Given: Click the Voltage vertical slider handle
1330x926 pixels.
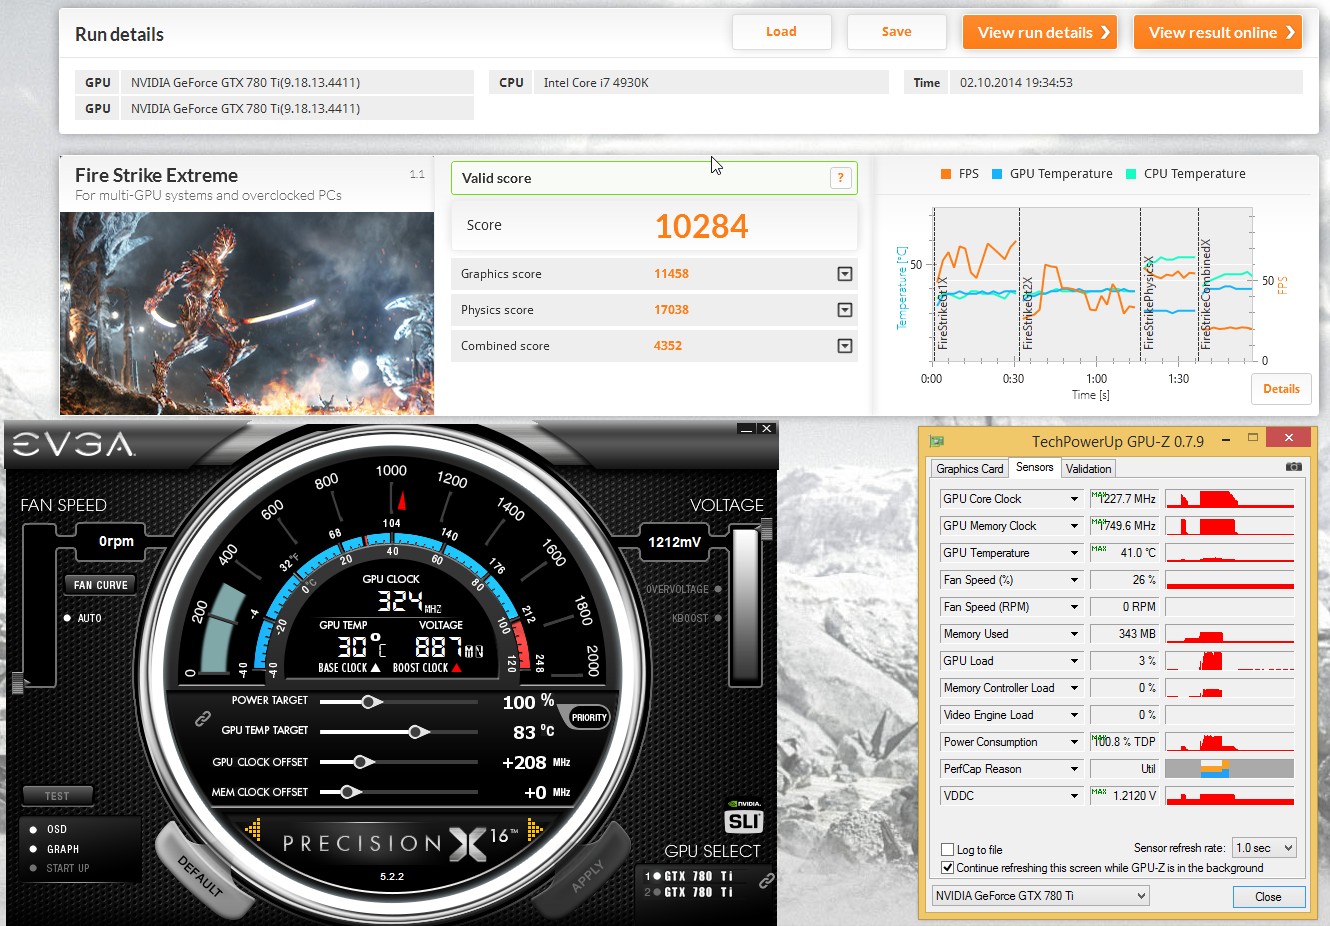Looking at the screenshot, I should [766, 529].
